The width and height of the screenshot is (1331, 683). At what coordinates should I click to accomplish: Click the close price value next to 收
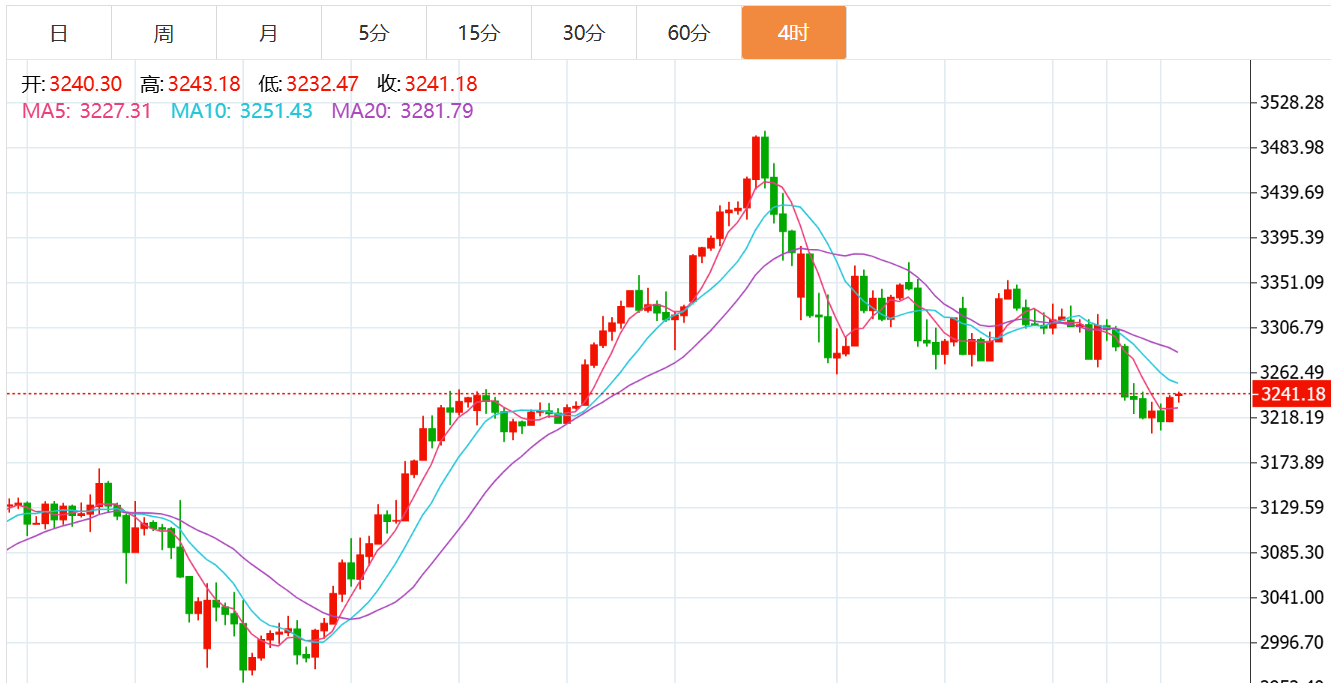(x=441, y=85)
